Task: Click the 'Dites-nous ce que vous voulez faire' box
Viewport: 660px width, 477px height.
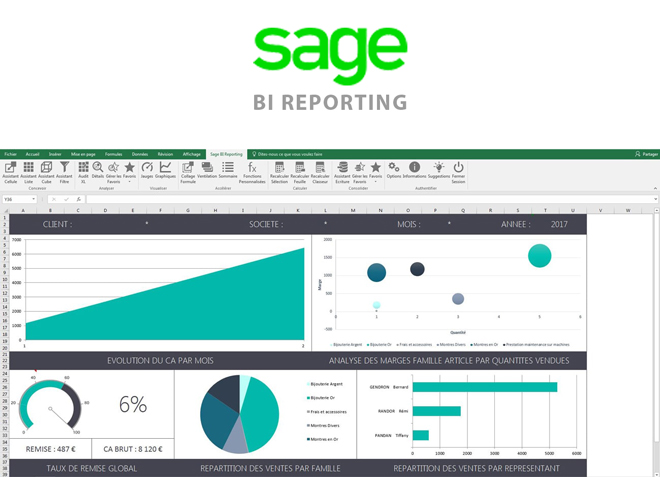Action: (287, 154)
